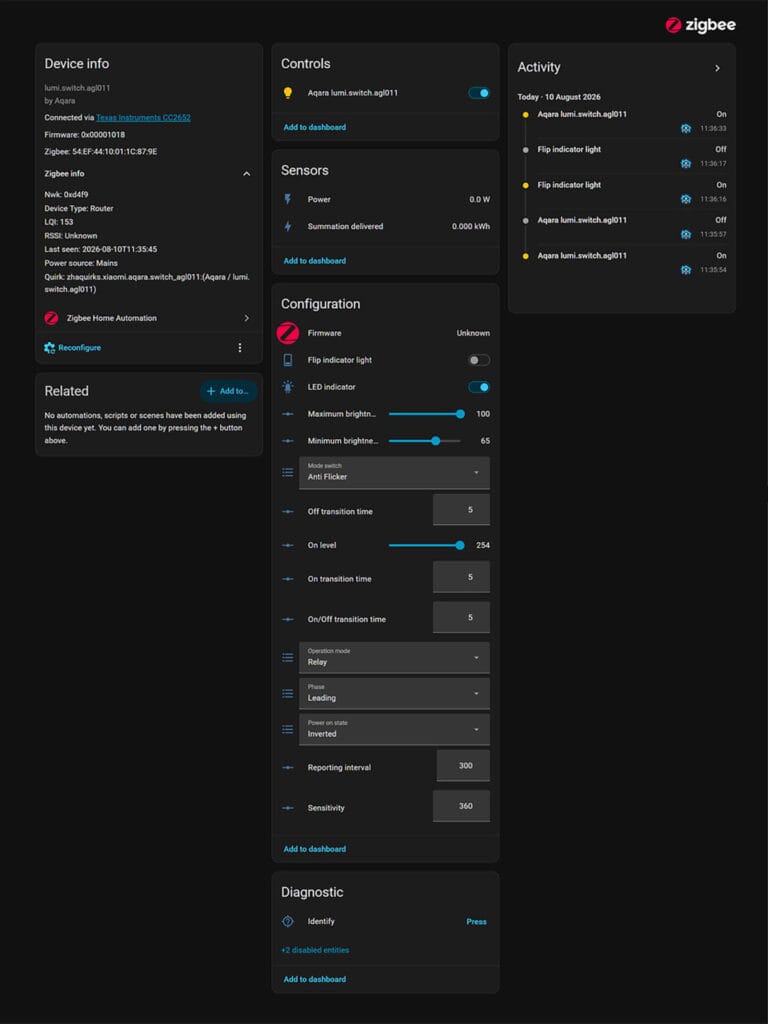Click the Mode switch list icon
Viewport: 768px width, 1024px height.
tap(287, 472)
